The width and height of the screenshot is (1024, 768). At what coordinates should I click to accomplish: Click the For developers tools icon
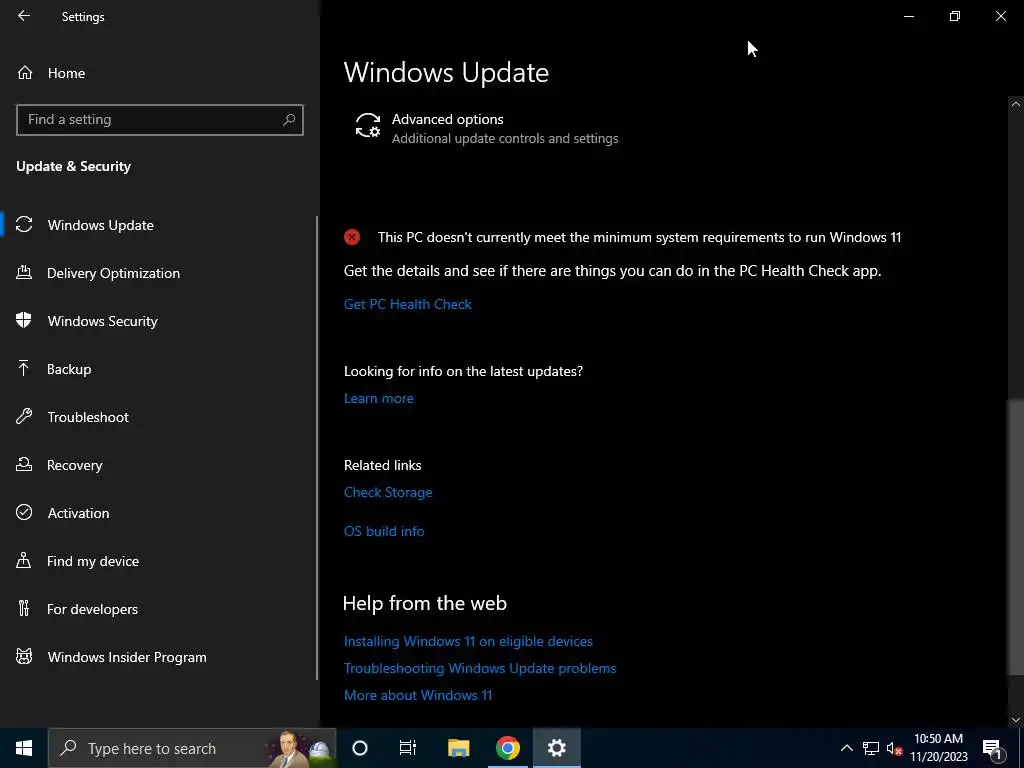tap(24, 609)
